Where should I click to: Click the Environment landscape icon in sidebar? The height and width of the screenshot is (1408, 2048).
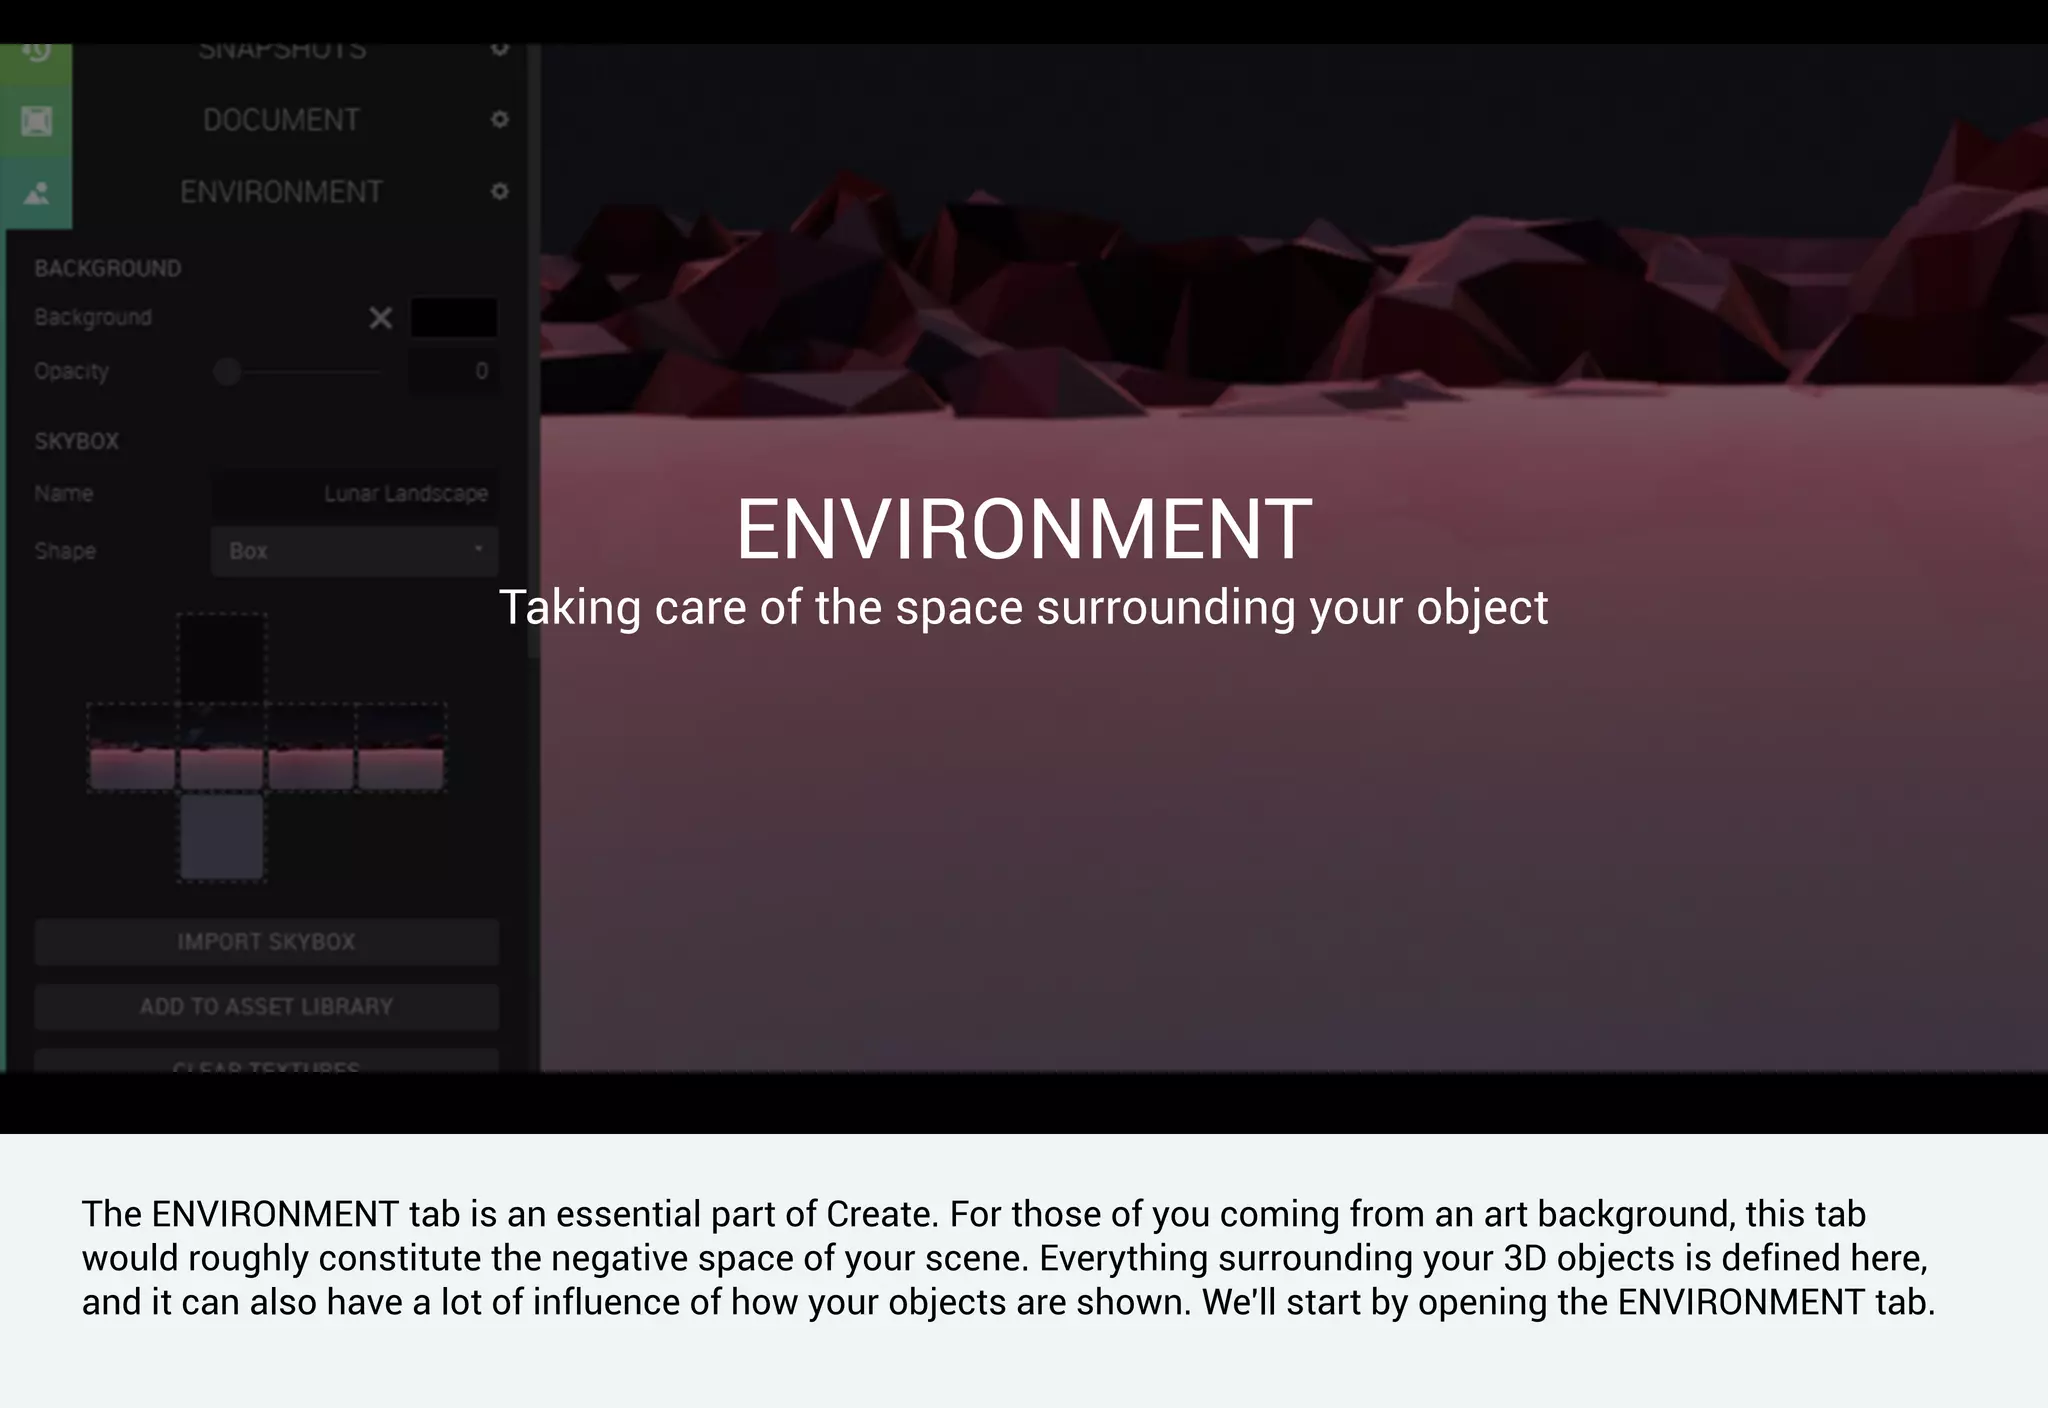point(36,192)
